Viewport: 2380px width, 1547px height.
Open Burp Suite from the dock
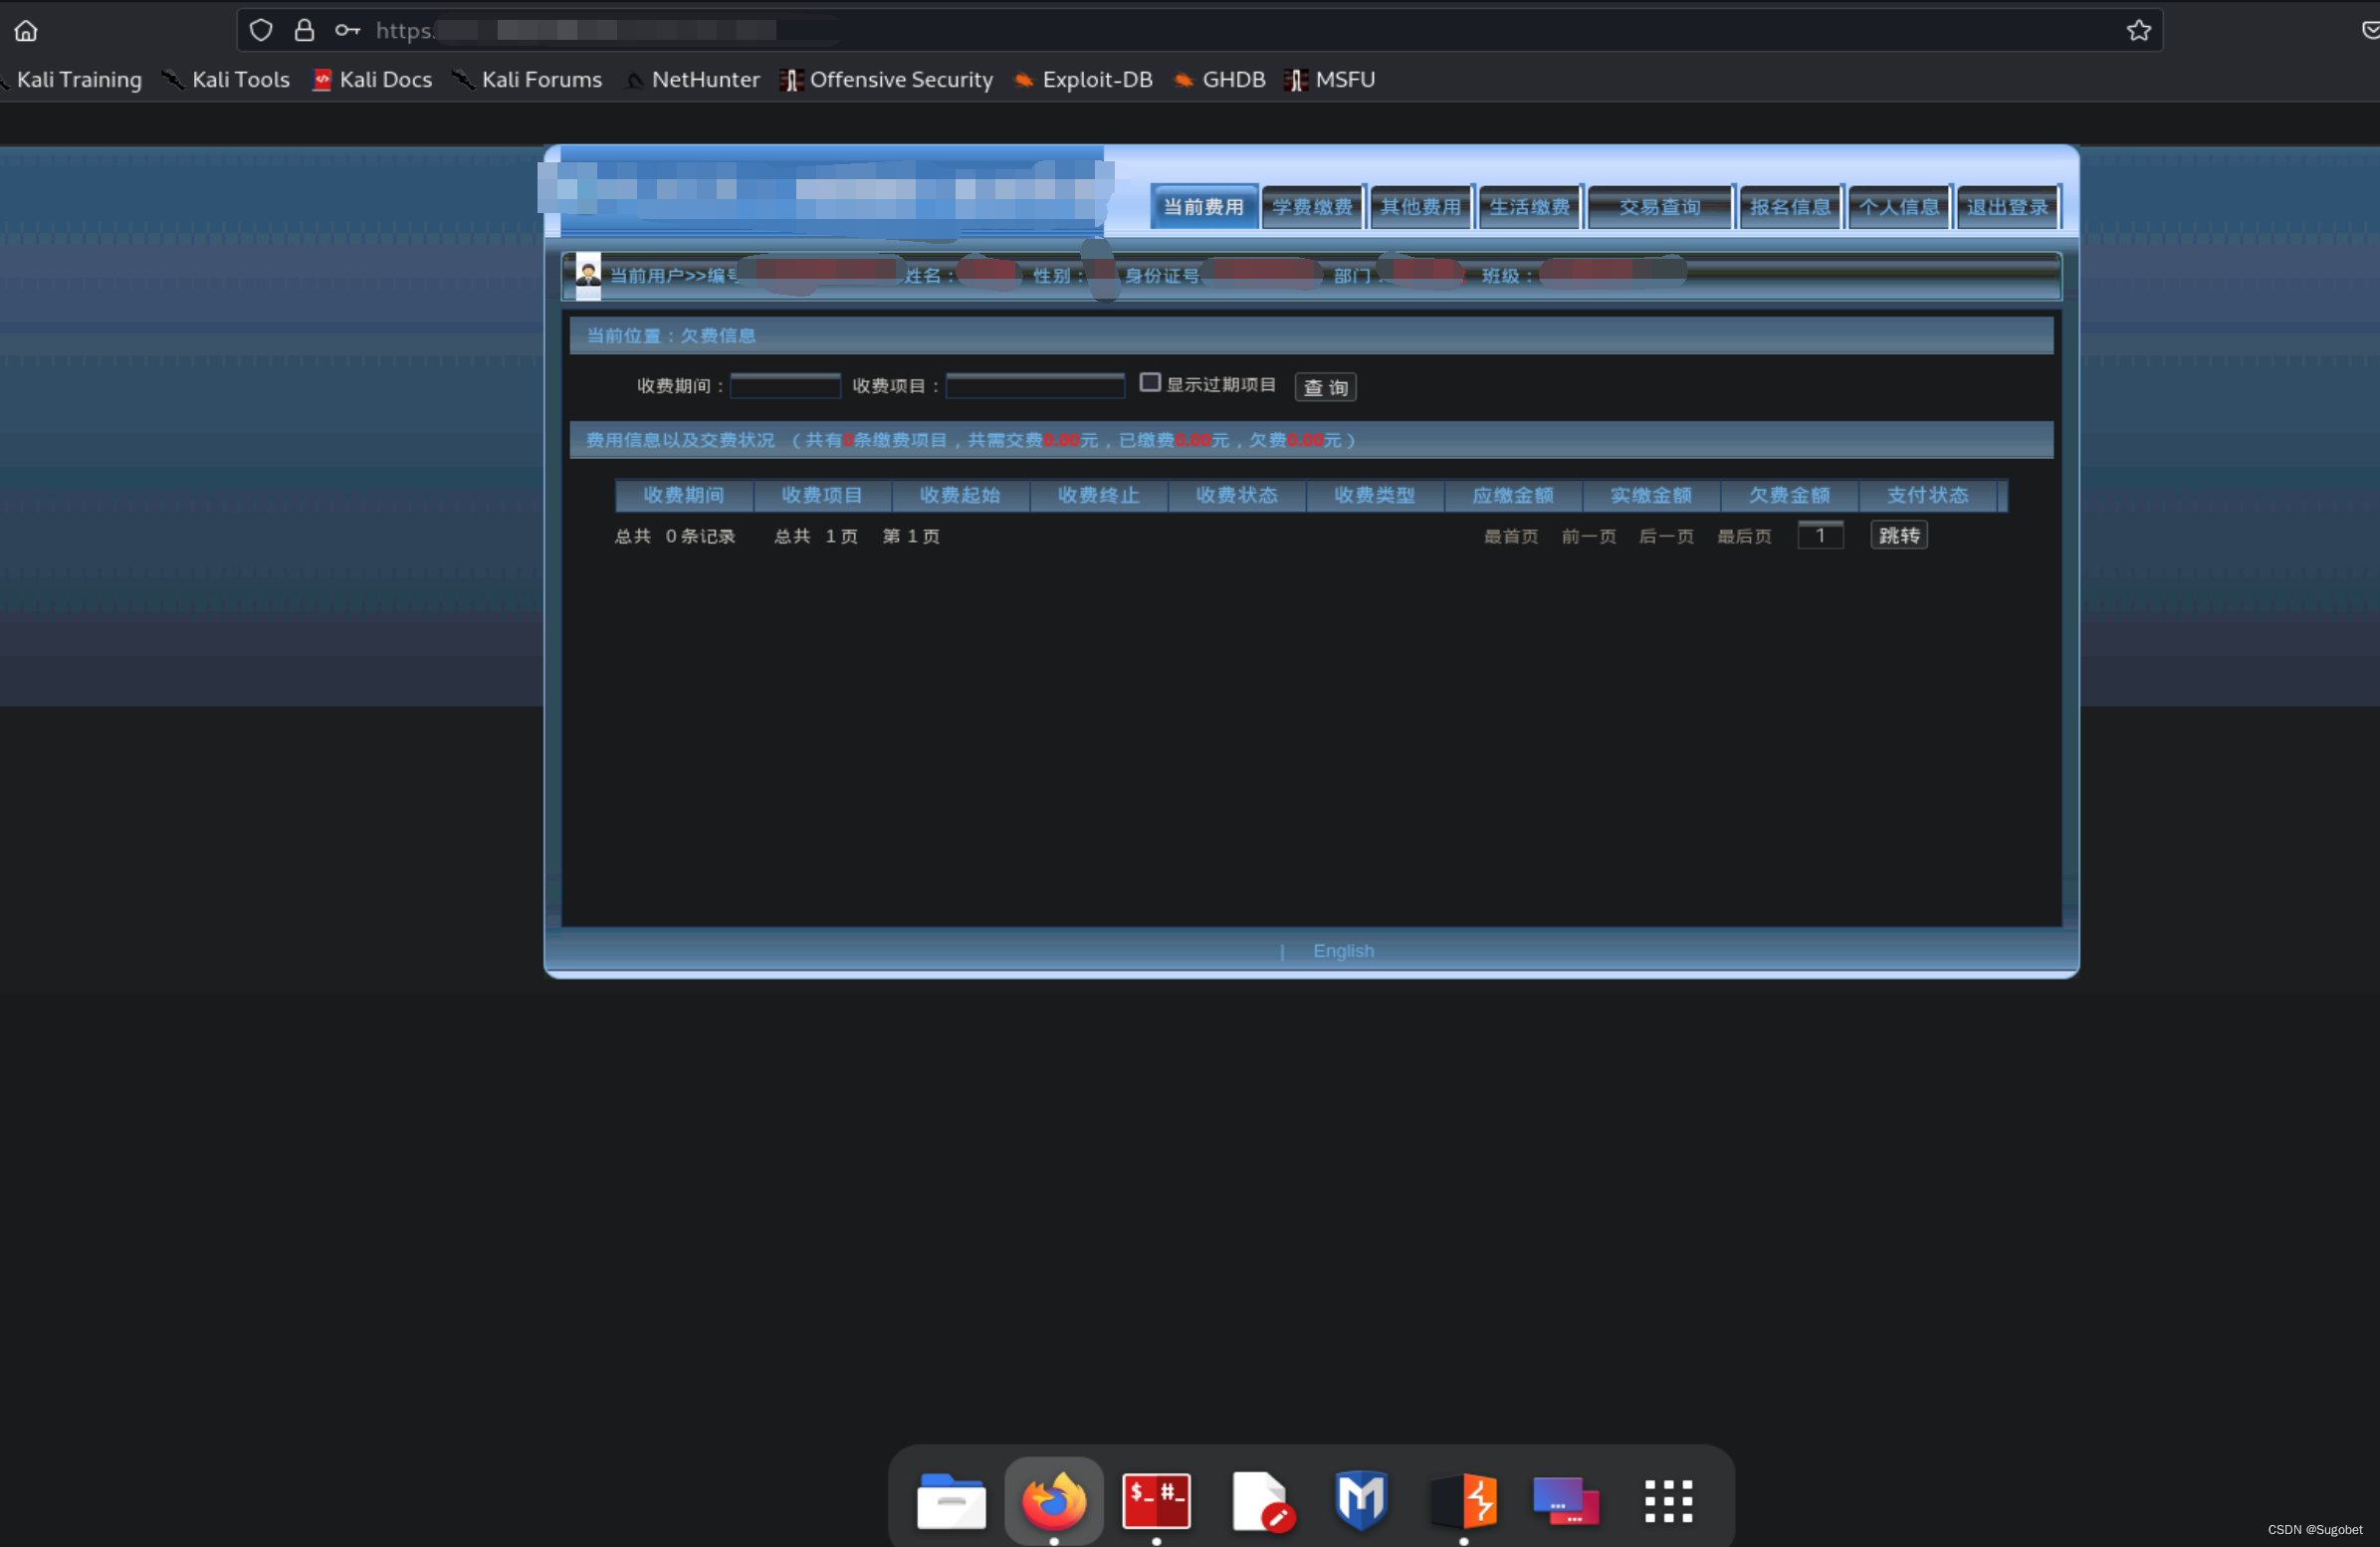tap(1465, 1500)
